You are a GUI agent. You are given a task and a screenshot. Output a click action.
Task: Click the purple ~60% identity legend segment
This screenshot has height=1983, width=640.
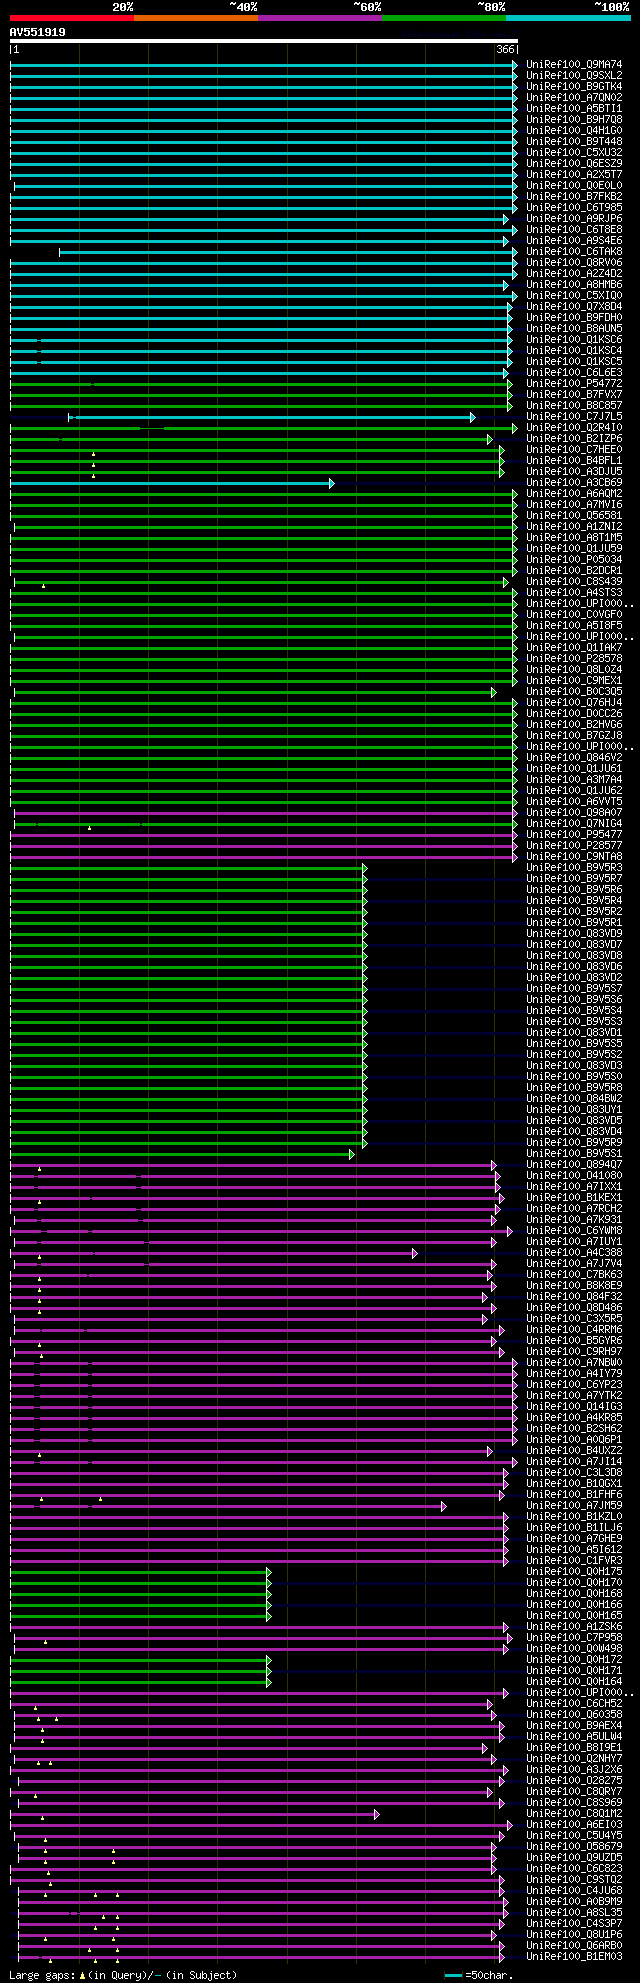point(320,18)
